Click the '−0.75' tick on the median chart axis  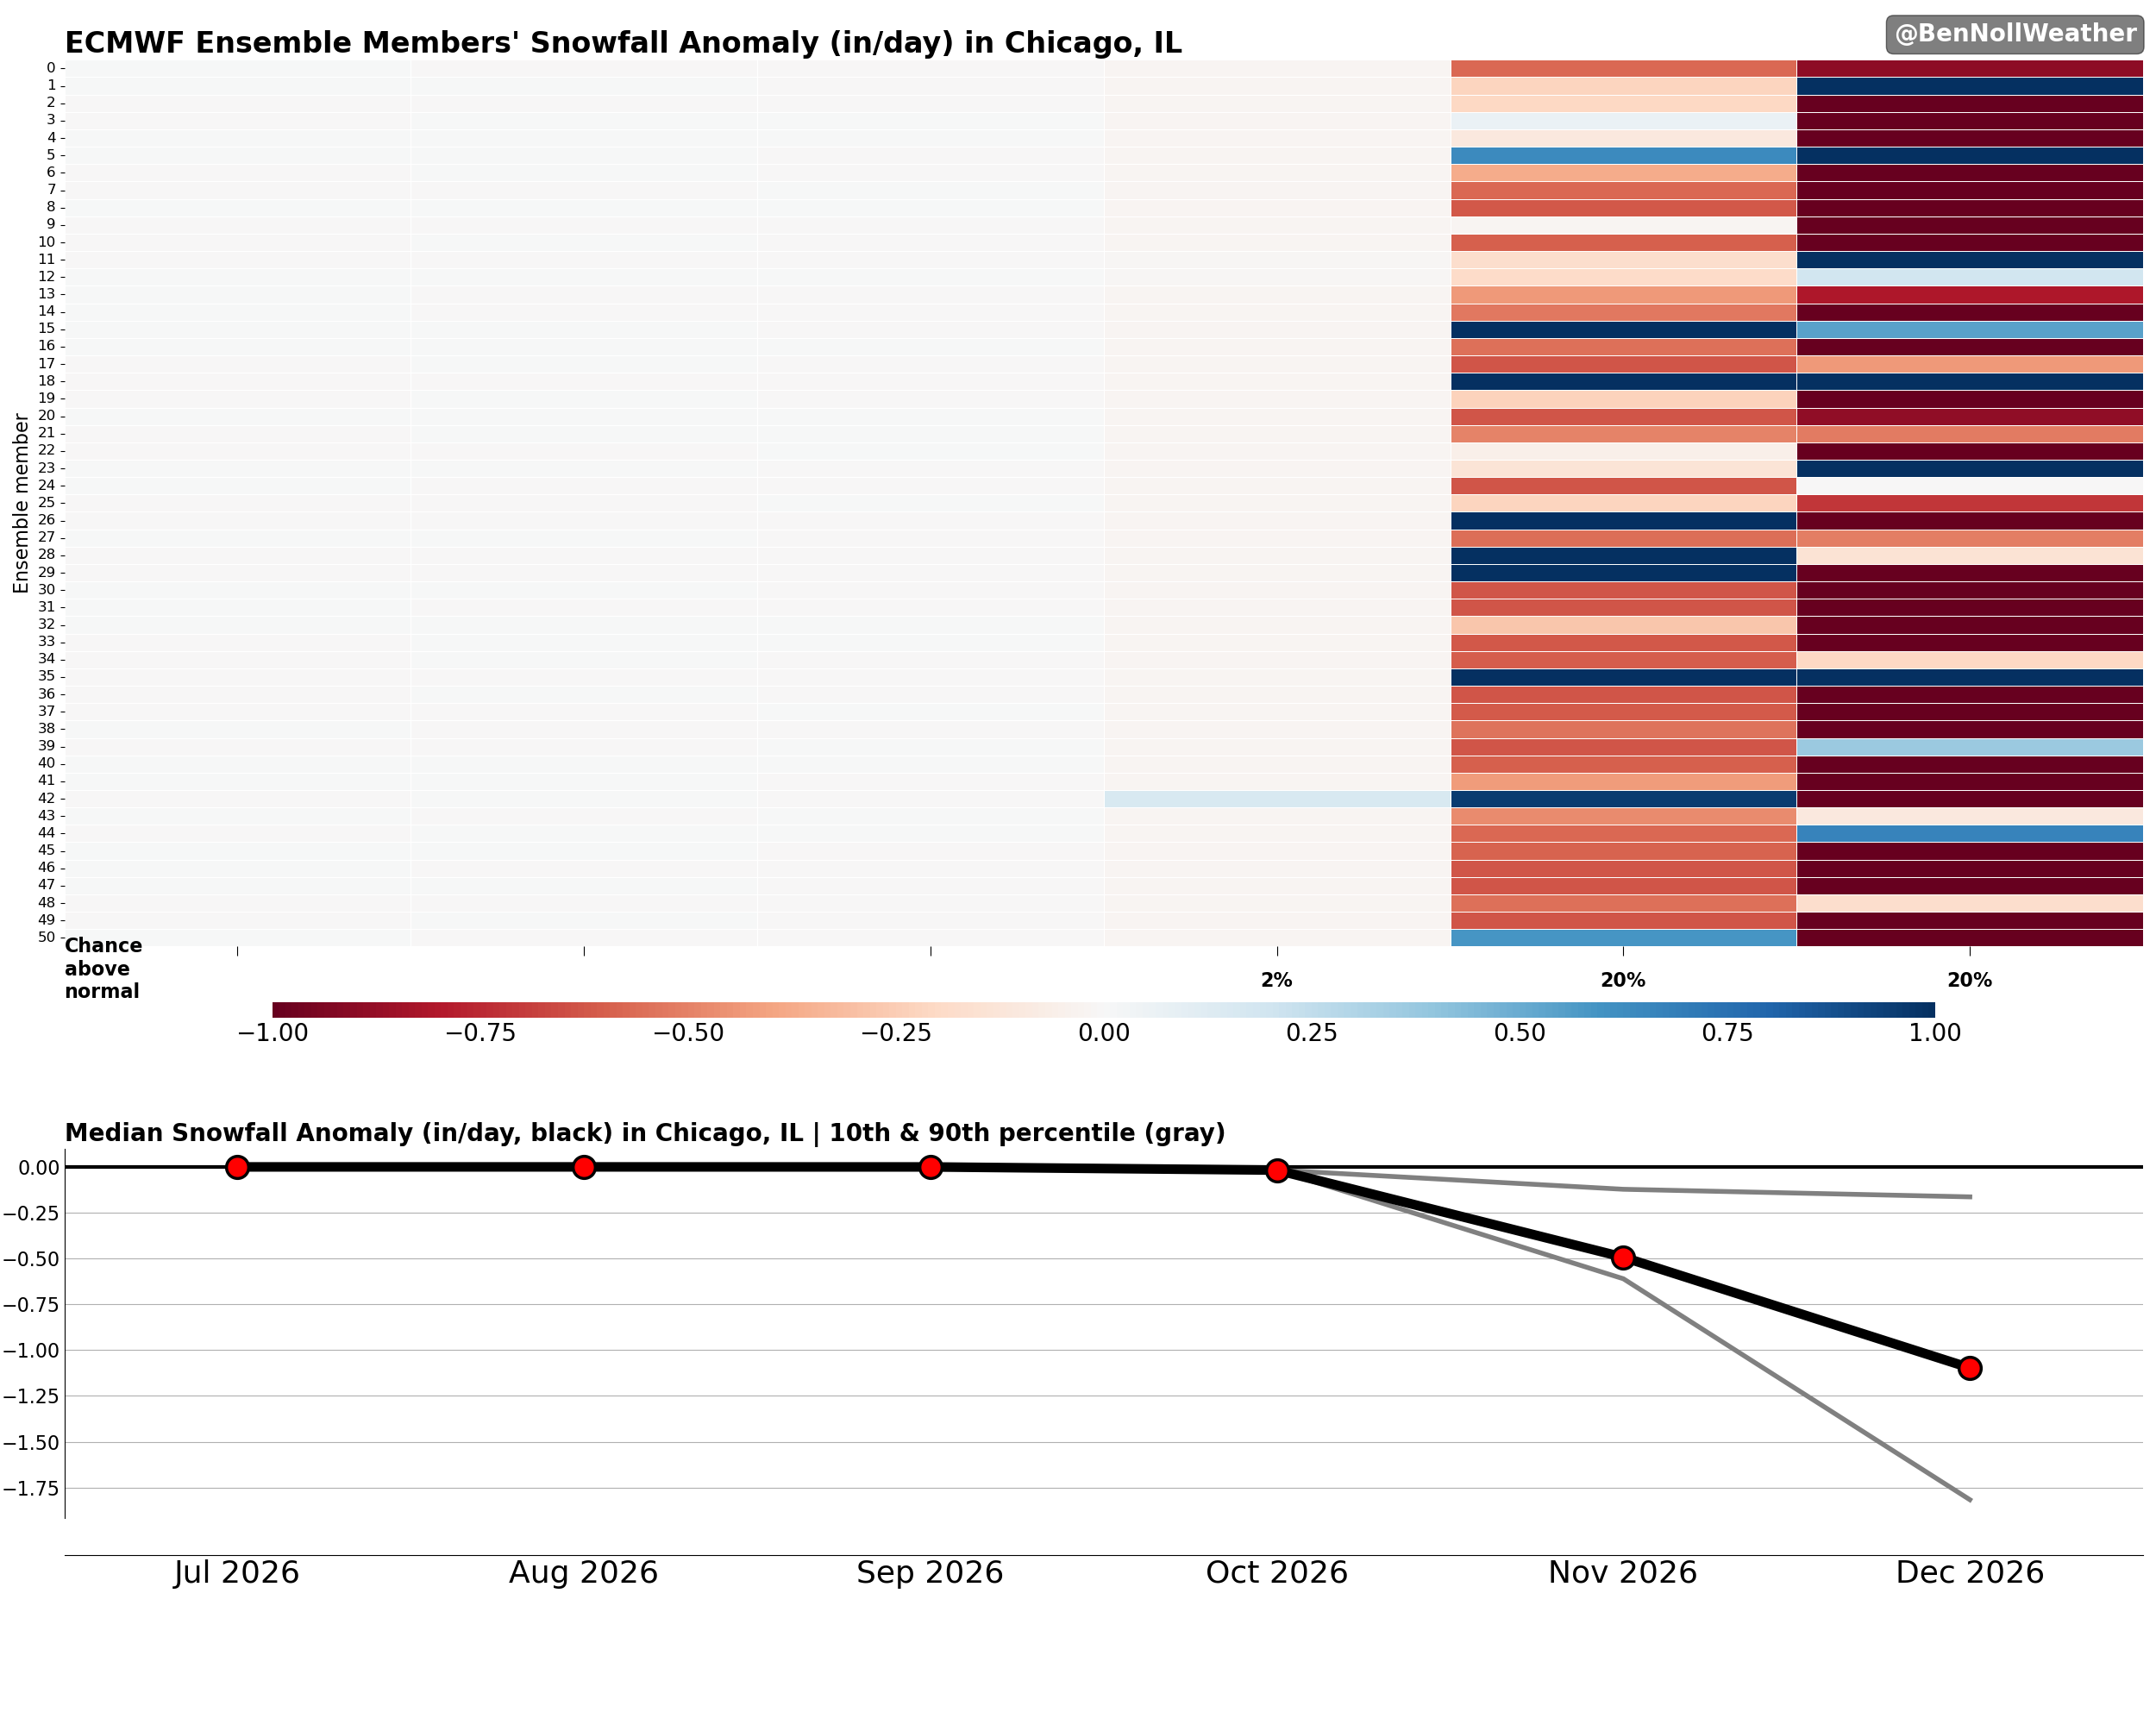(31, 1305)
